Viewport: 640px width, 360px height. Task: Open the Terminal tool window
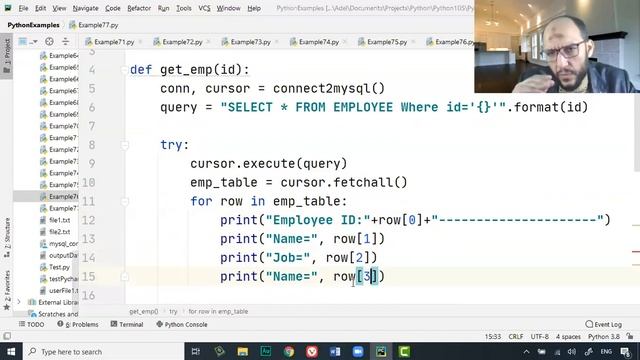point(127,324)
